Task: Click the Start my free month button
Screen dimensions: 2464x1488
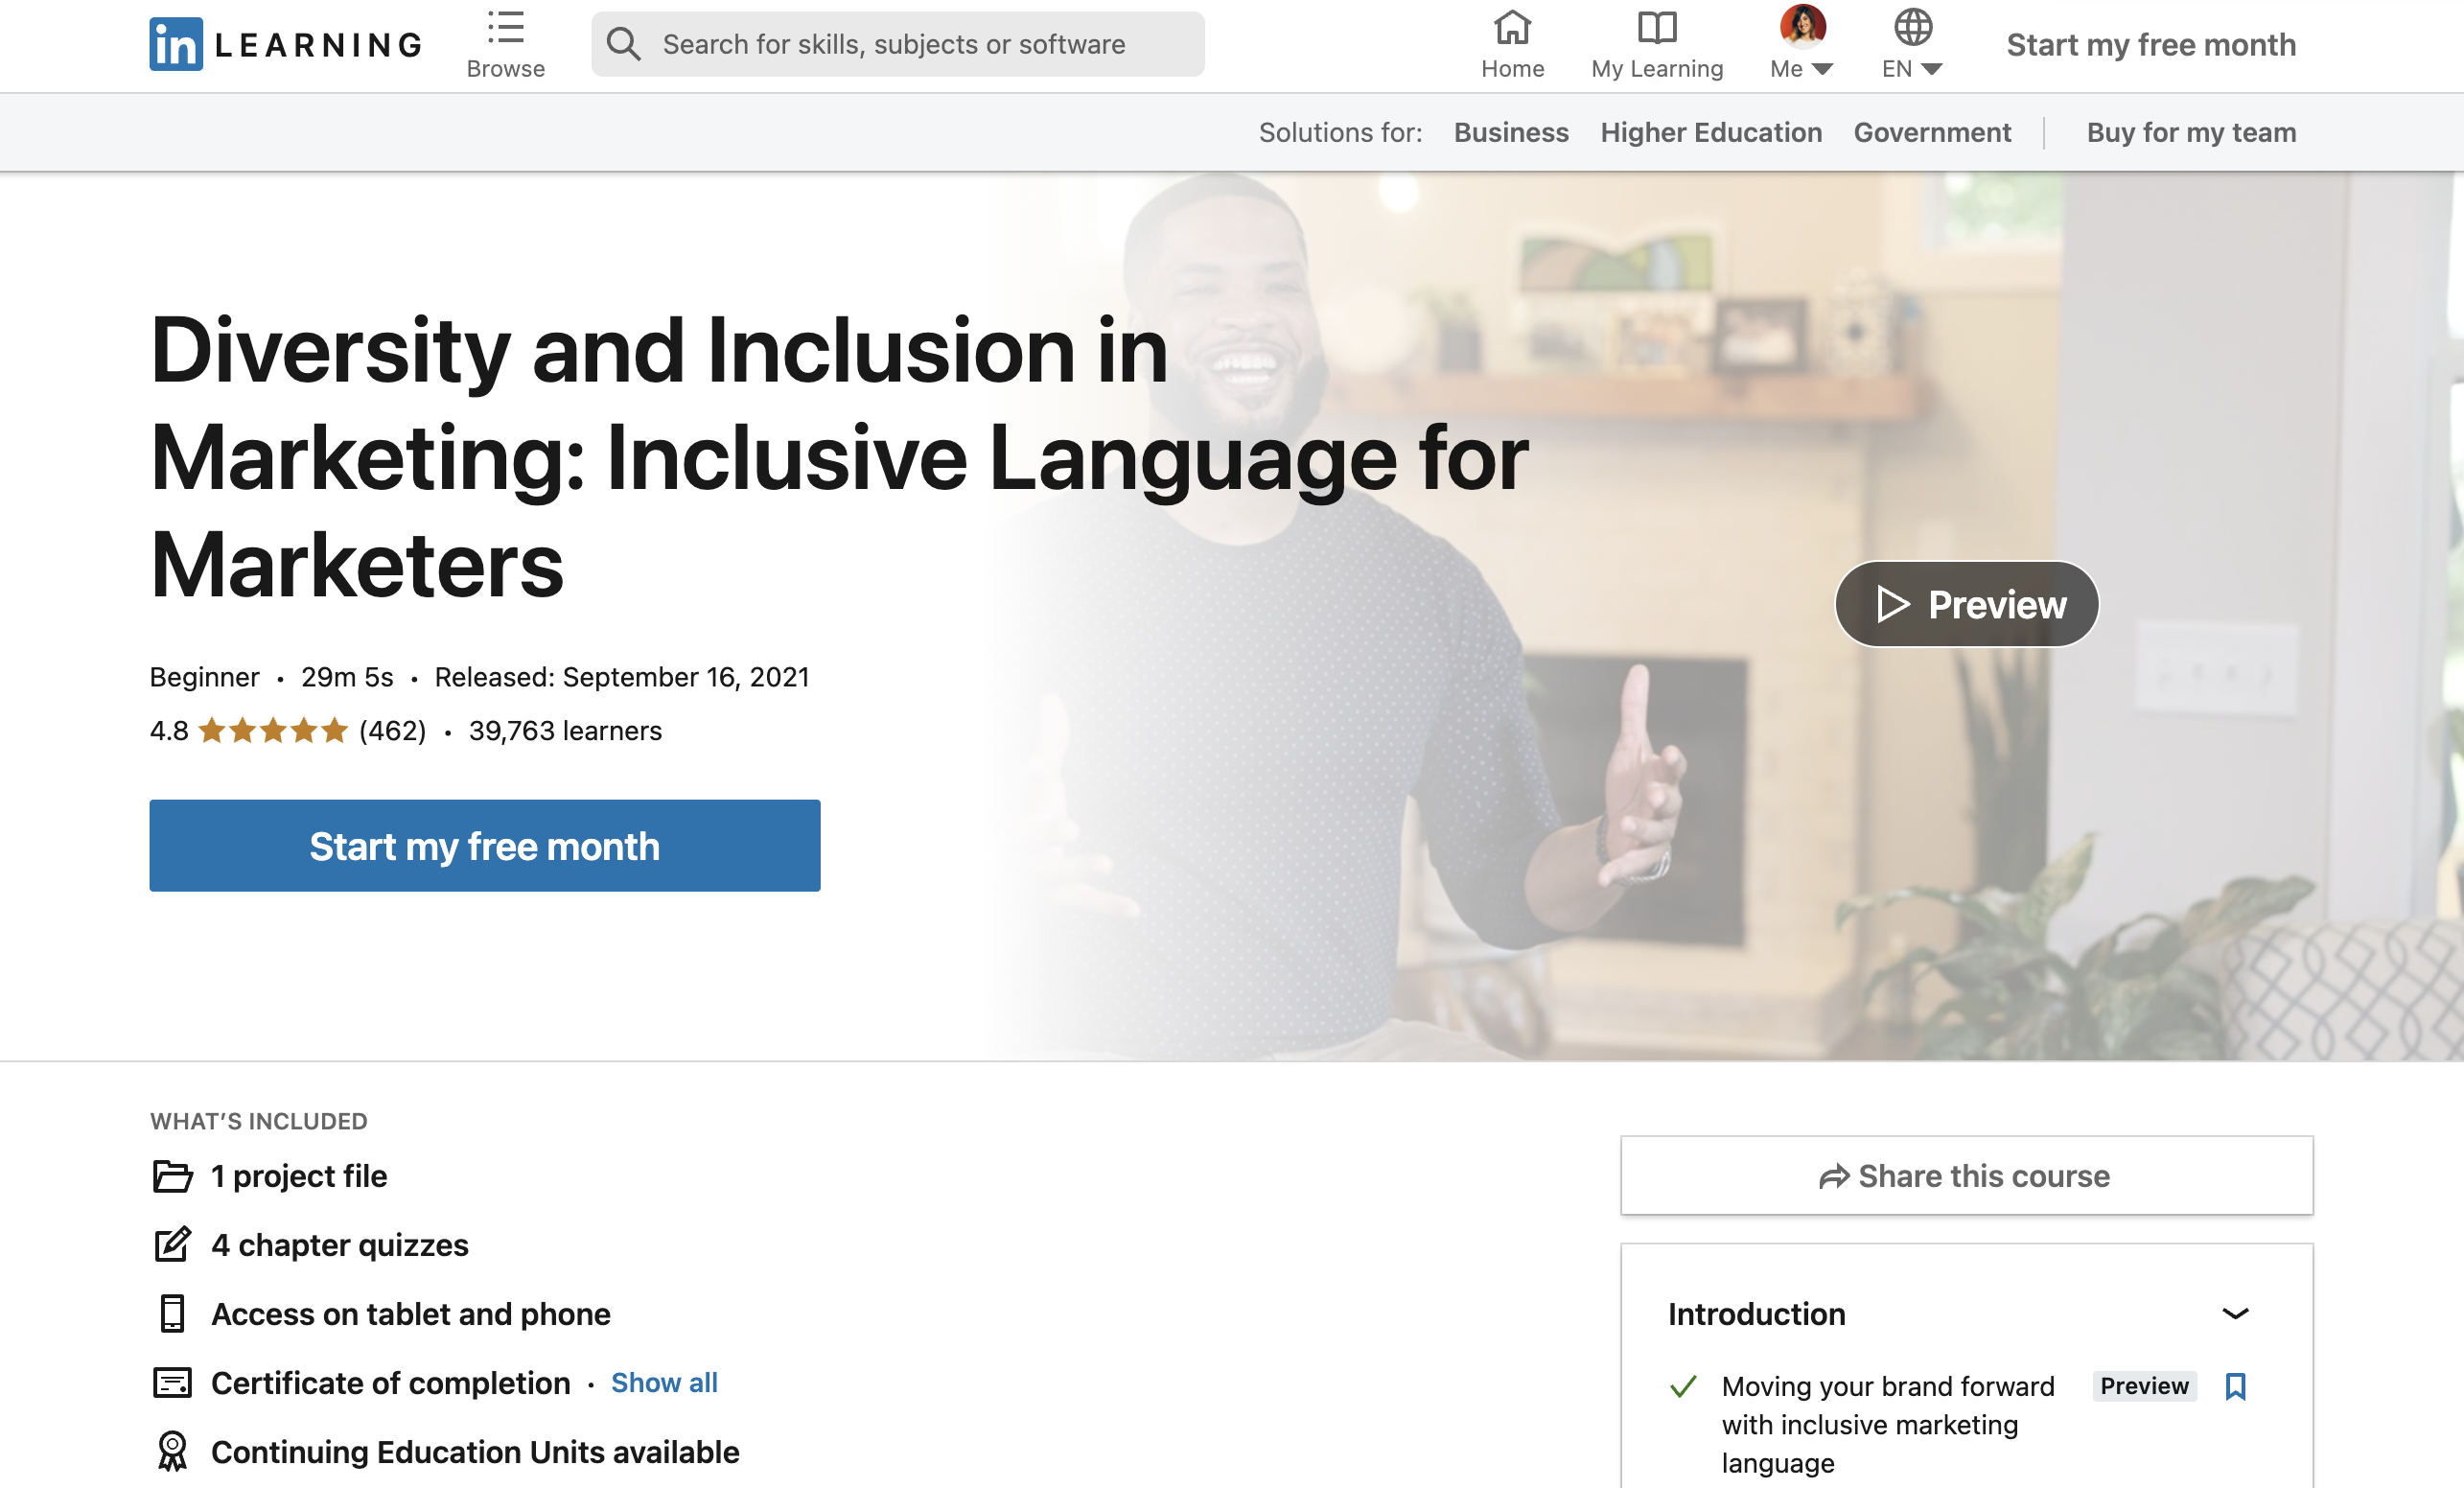Action: pyautogui.click(x=484, y=845)
